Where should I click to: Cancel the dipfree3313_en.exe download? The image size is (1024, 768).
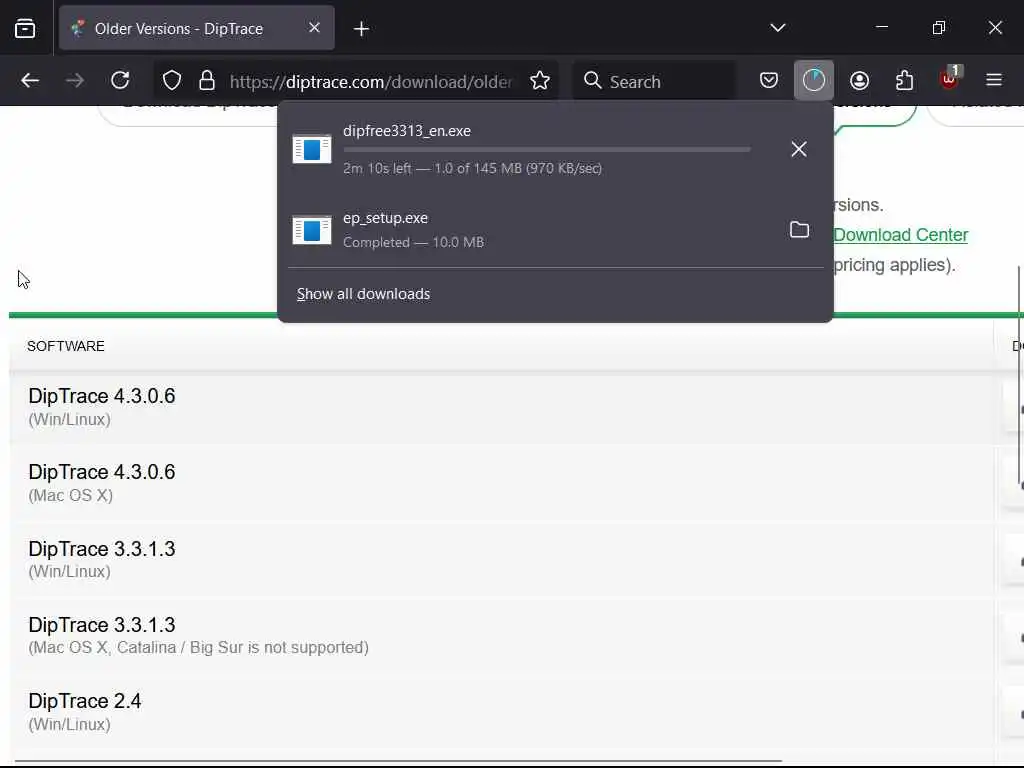[799, 149]
